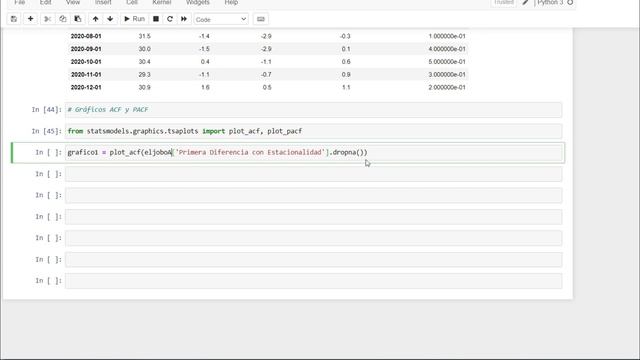The image size is (640, 360).
Task: Click the 'Primera Diferencia con Estacionalidad' string
Action: 250,152
